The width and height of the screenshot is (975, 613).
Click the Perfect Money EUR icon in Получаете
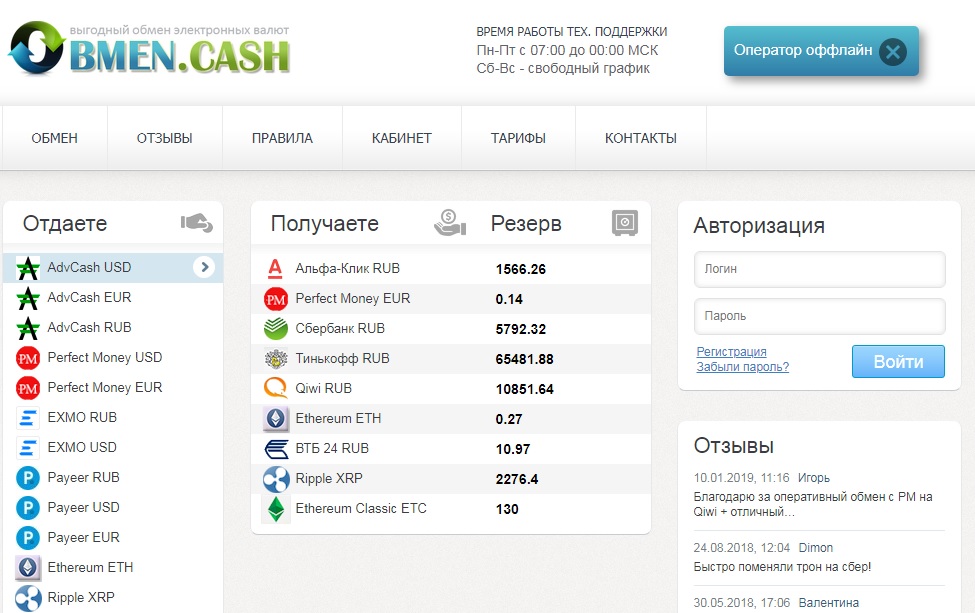click(x=275, y=299)
